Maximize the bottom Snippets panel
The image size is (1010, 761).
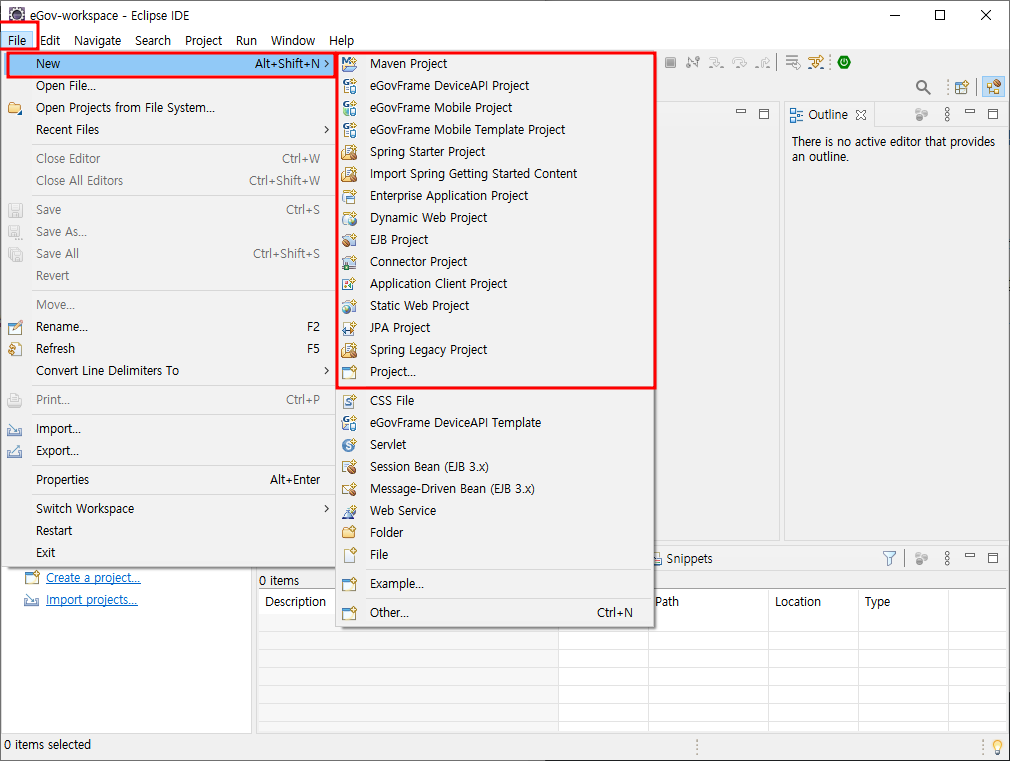pyautogui.click(x=993, y=557)
